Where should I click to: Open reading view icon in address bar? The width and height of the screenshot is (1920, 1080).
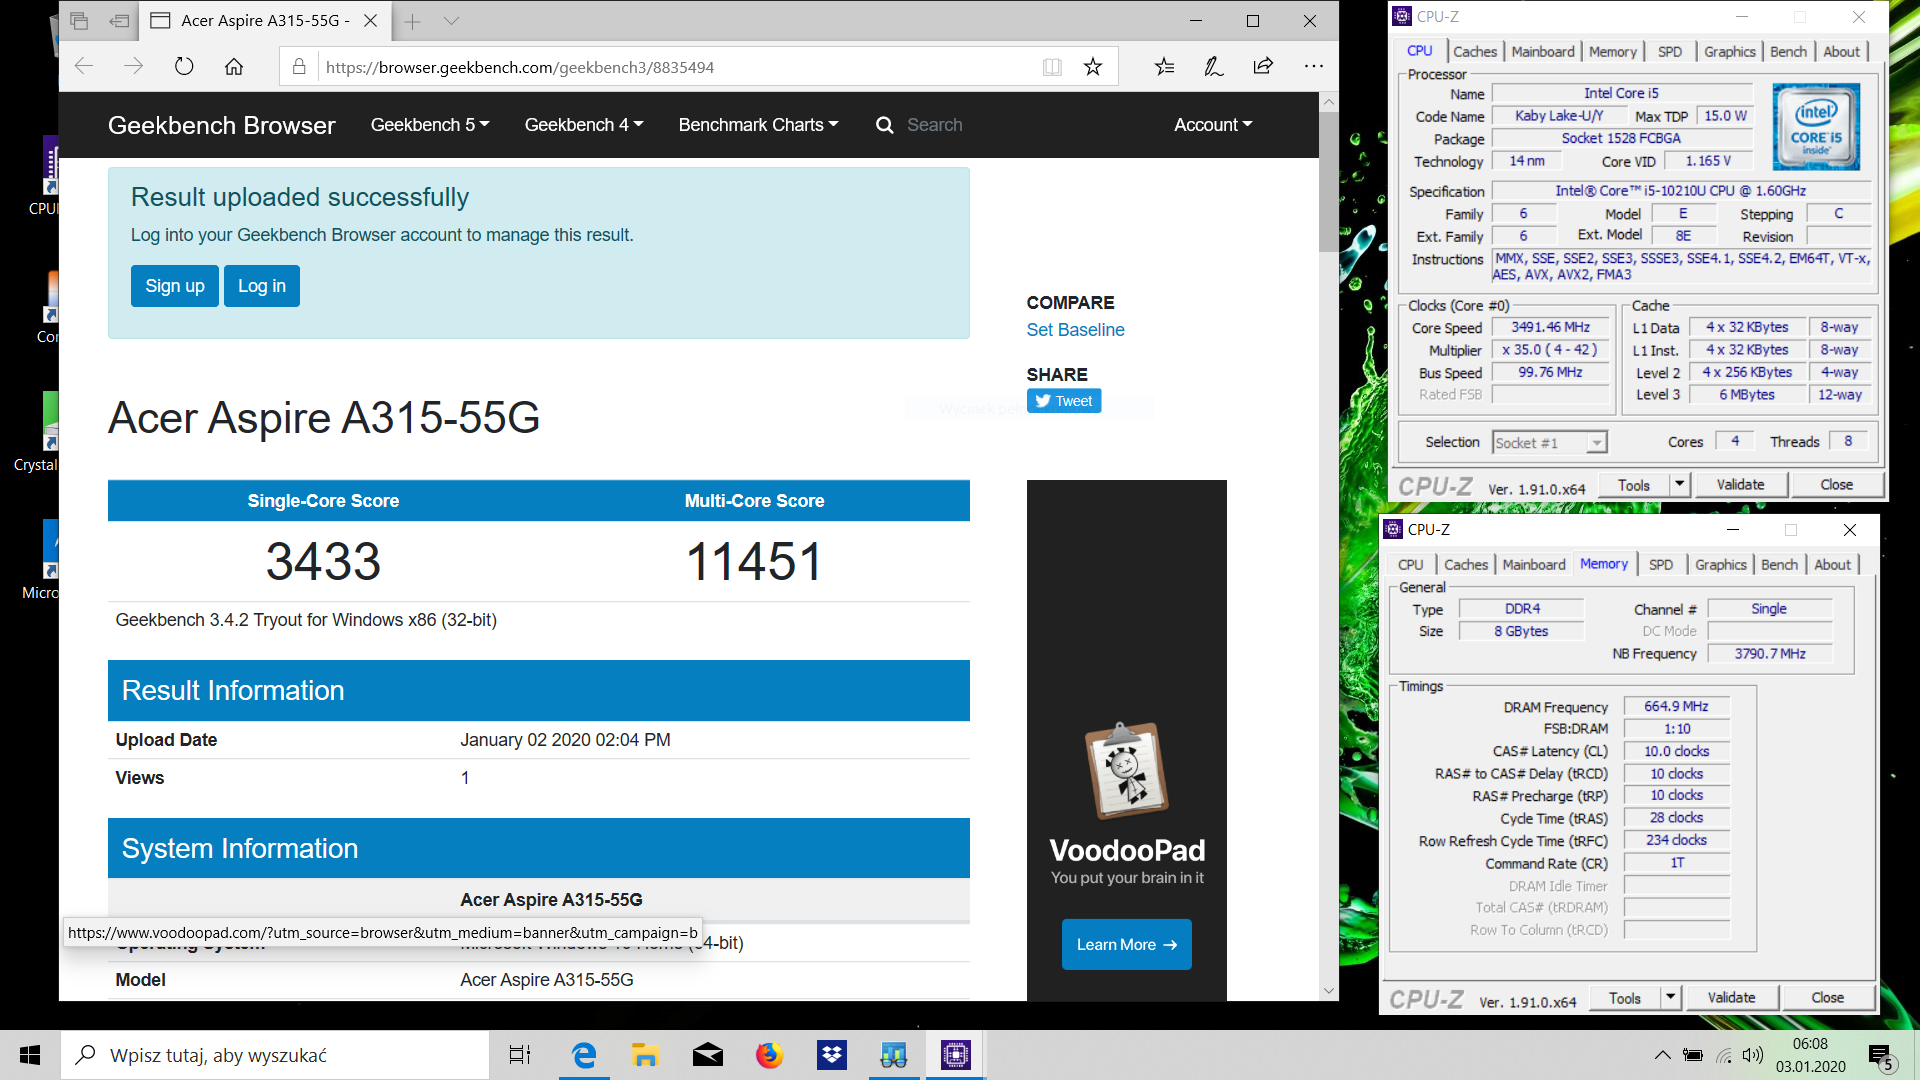click(x=1052, y=67)
